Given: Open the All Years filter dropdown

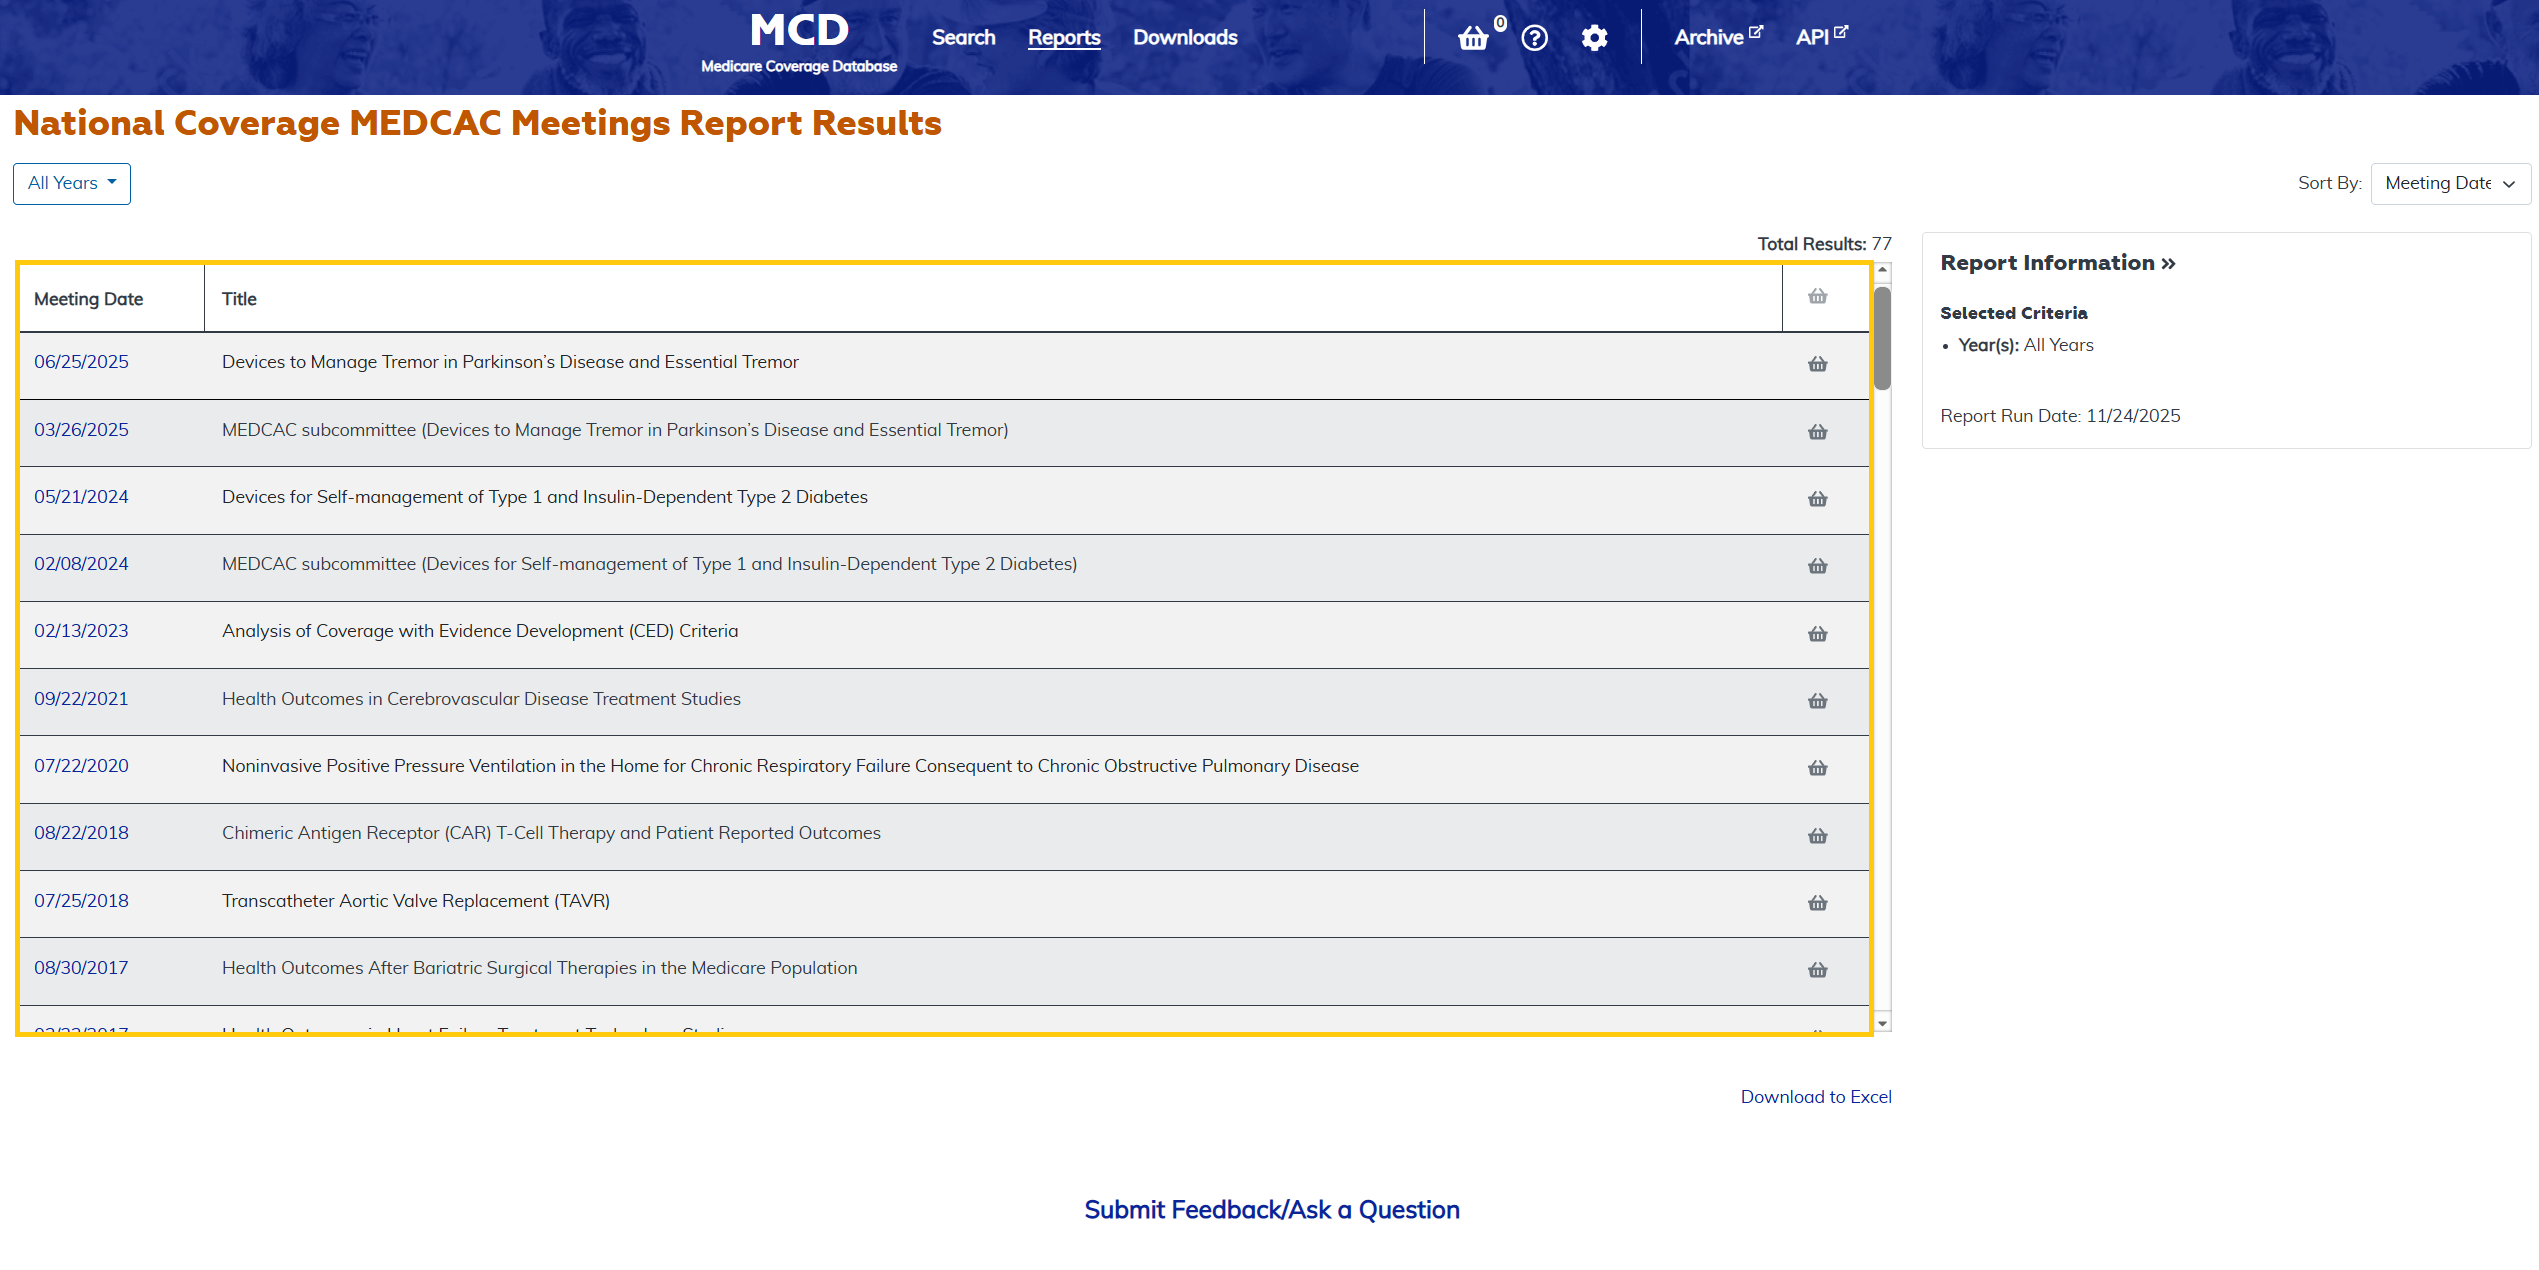Looking at the screenshot, I should point(72,184).
